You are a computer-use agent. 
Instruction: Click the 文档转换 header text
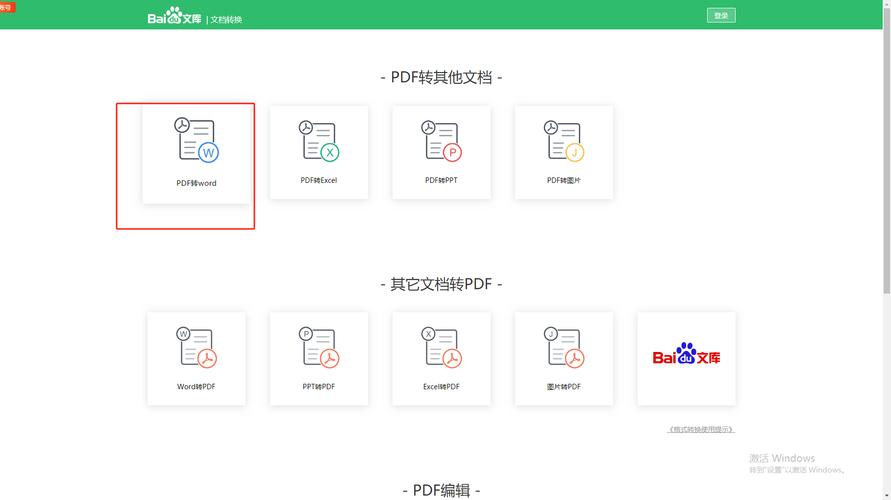tap(226, 19)
